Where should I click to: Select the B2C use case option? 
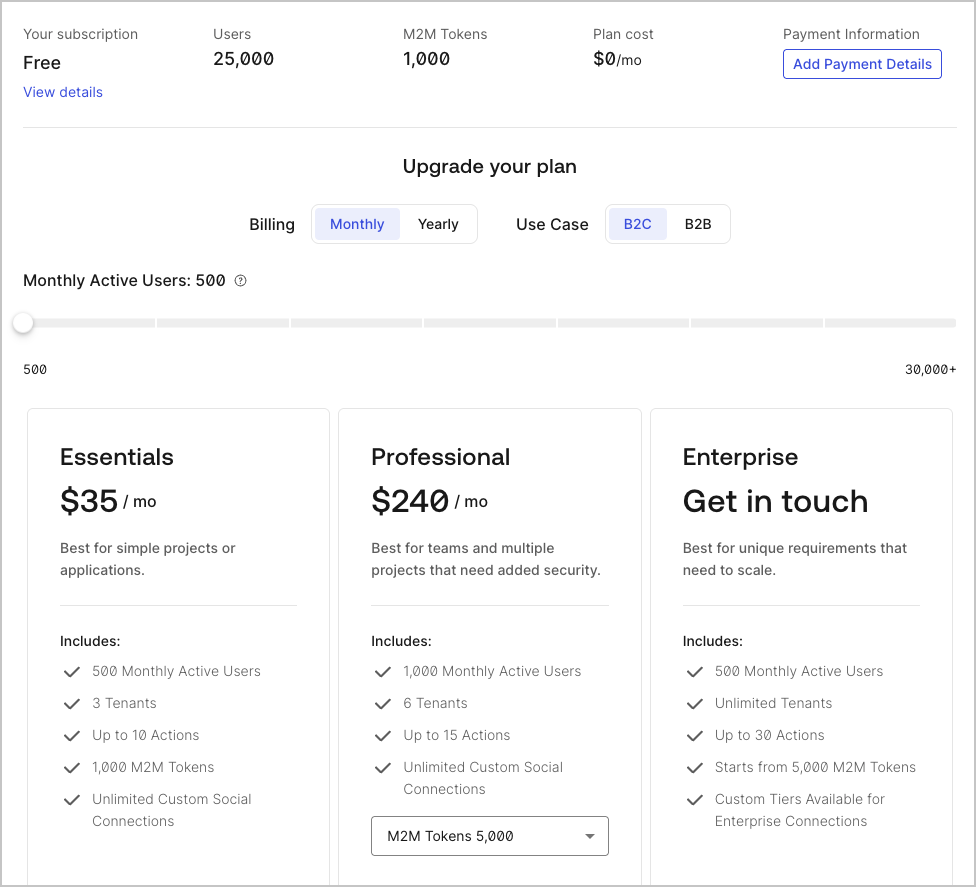click(637, 224)
